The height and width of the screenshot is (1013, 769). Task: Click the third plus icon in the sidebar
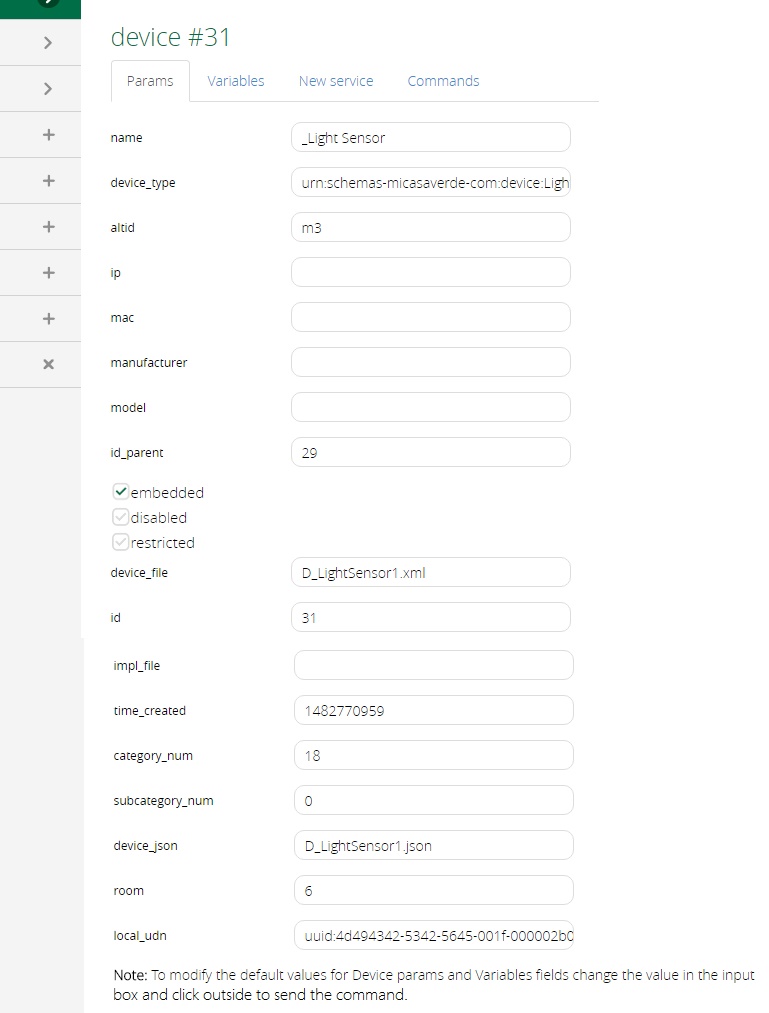(x=47, y=227)
